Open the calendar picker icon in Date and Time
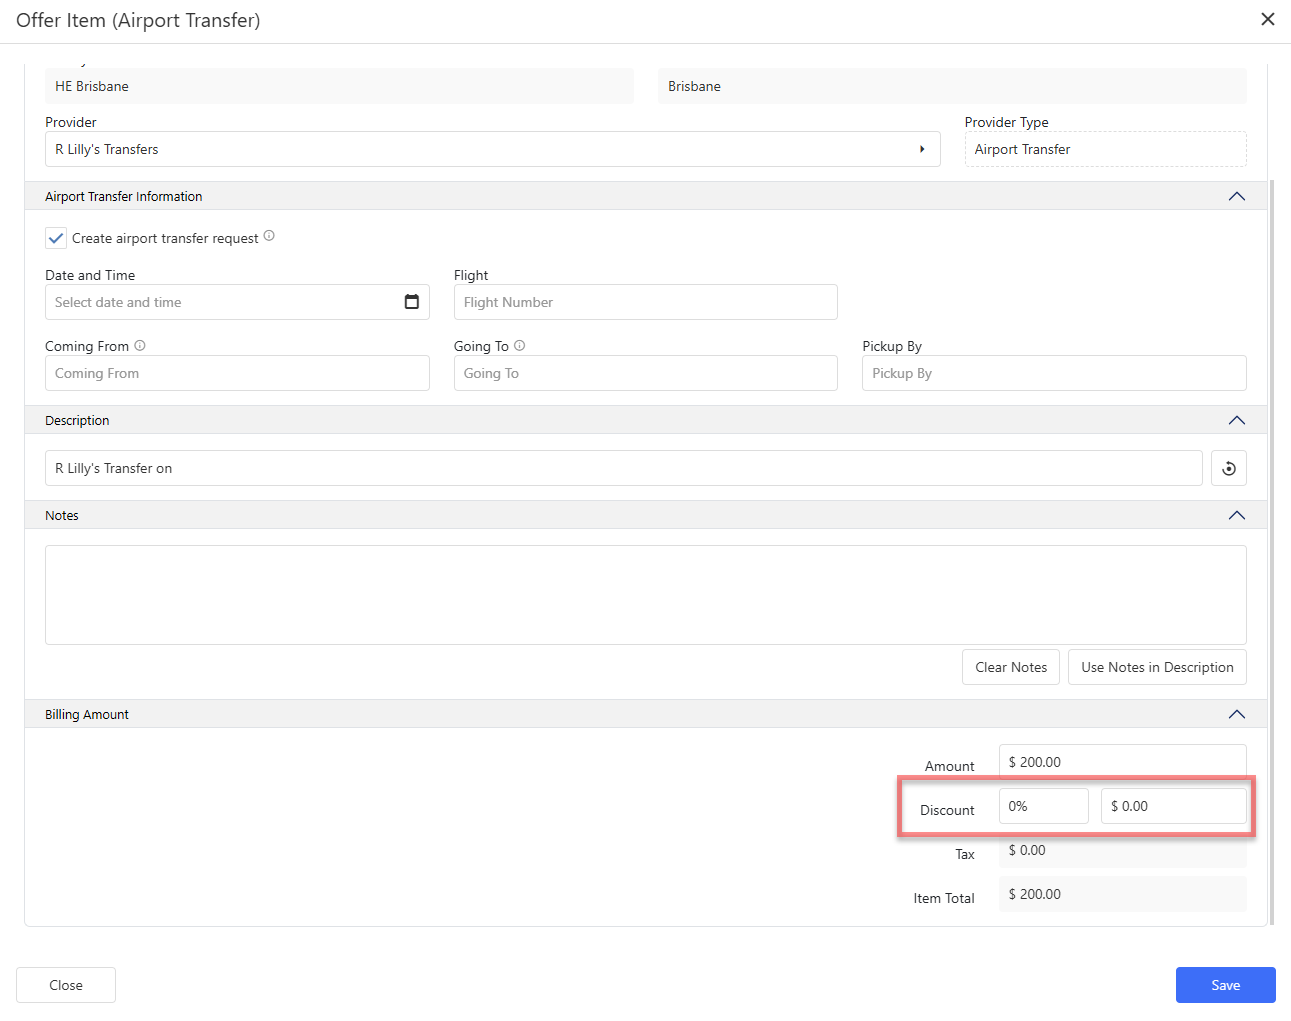 pos(412,302)
